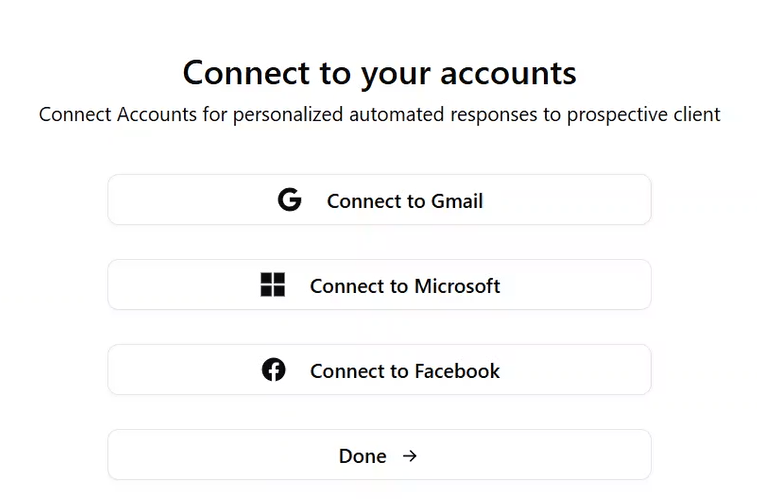
Task: Click the word "Gmail" in the first button
Action: tap(457, 201)
